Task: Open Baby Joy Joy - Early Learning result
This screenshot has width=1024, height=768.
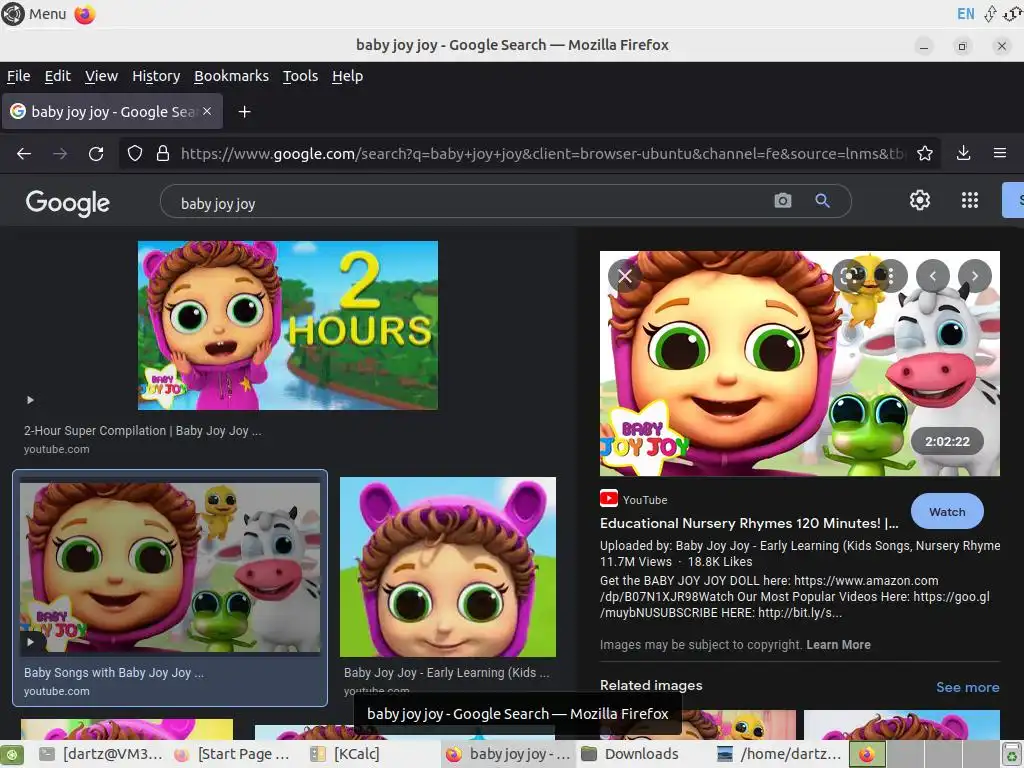Action: tap(447, 672)
